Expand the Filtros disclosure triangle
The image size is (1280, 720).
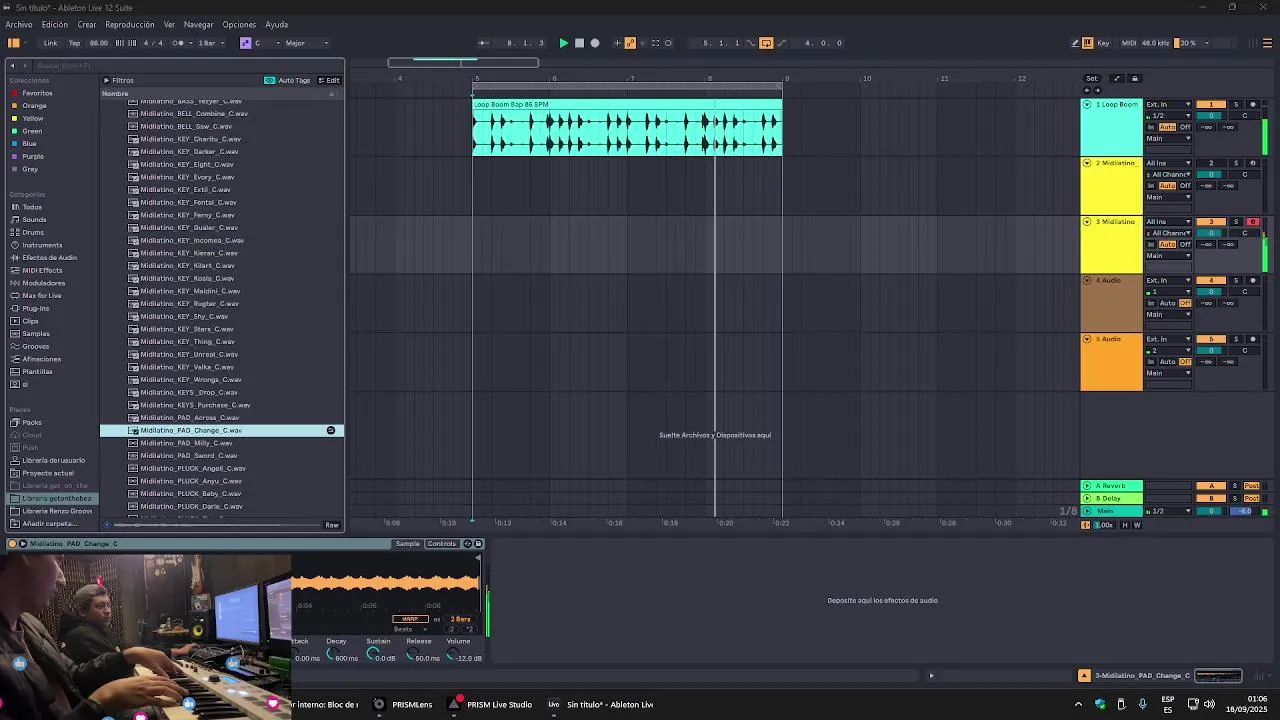106,80
